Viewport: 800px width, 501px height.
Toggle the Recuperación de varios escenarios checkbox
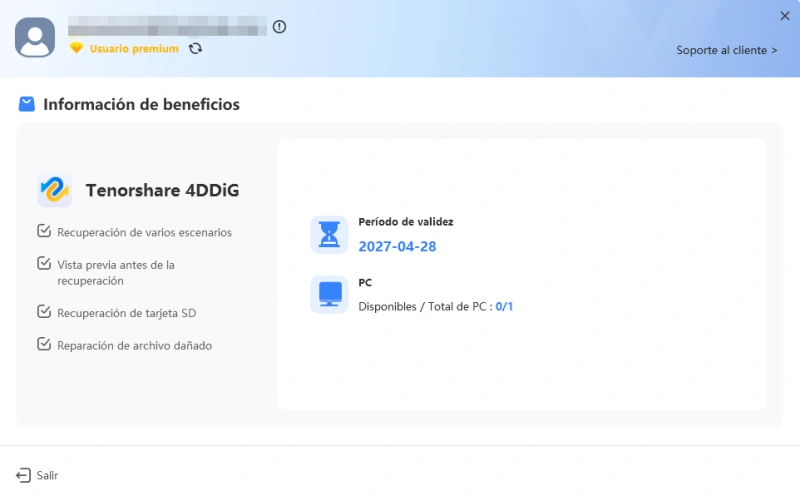tap(44, 231)
